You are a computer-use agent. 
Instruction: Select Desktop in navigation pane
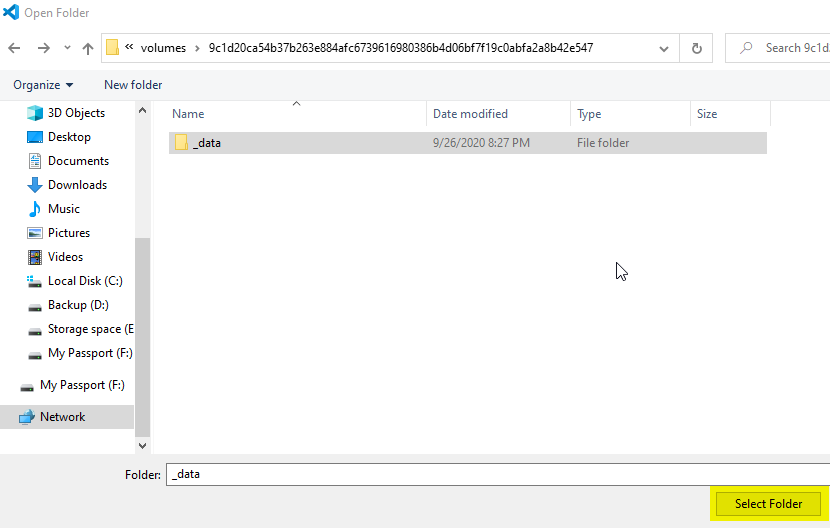(69, 137)
